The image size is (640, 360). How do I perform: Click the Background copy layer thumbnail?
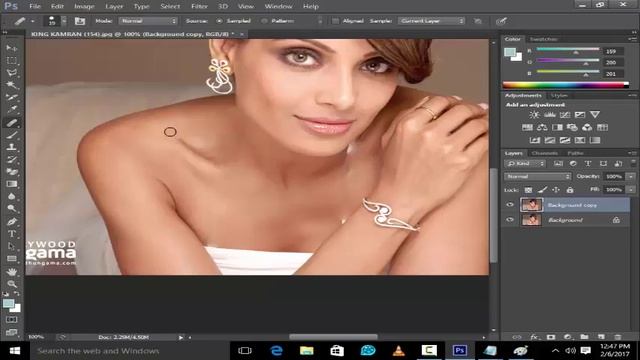531,205
